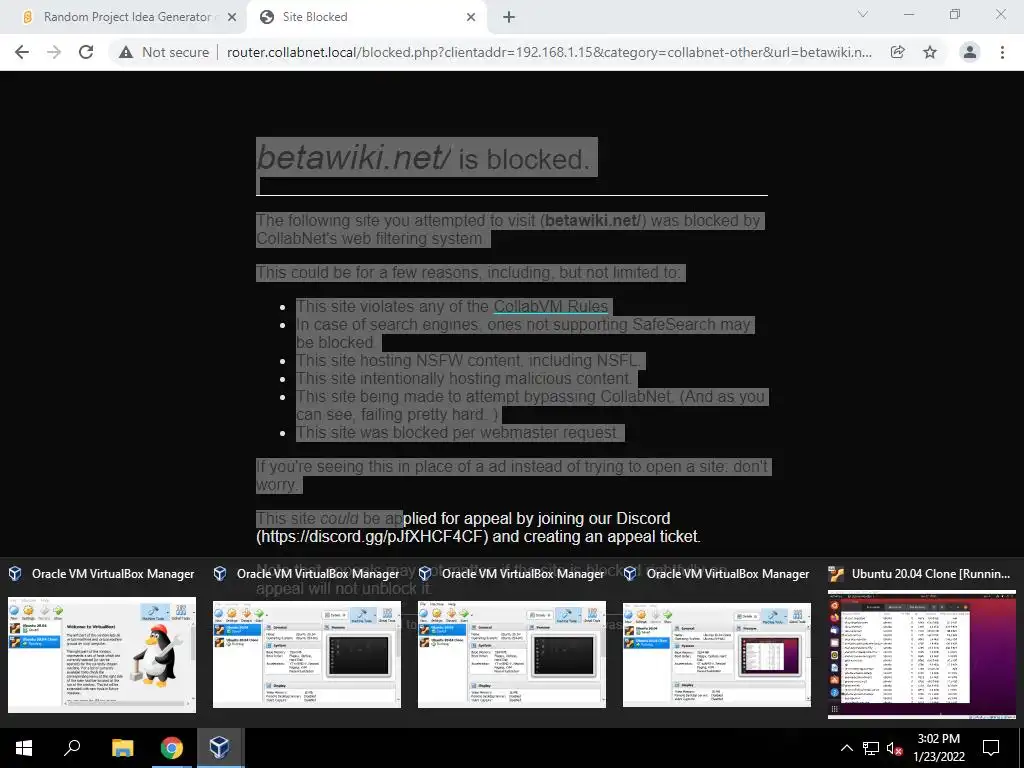Go back to the previous page
The width and height of the screenshot is (1024, 768).
(22, 52)
